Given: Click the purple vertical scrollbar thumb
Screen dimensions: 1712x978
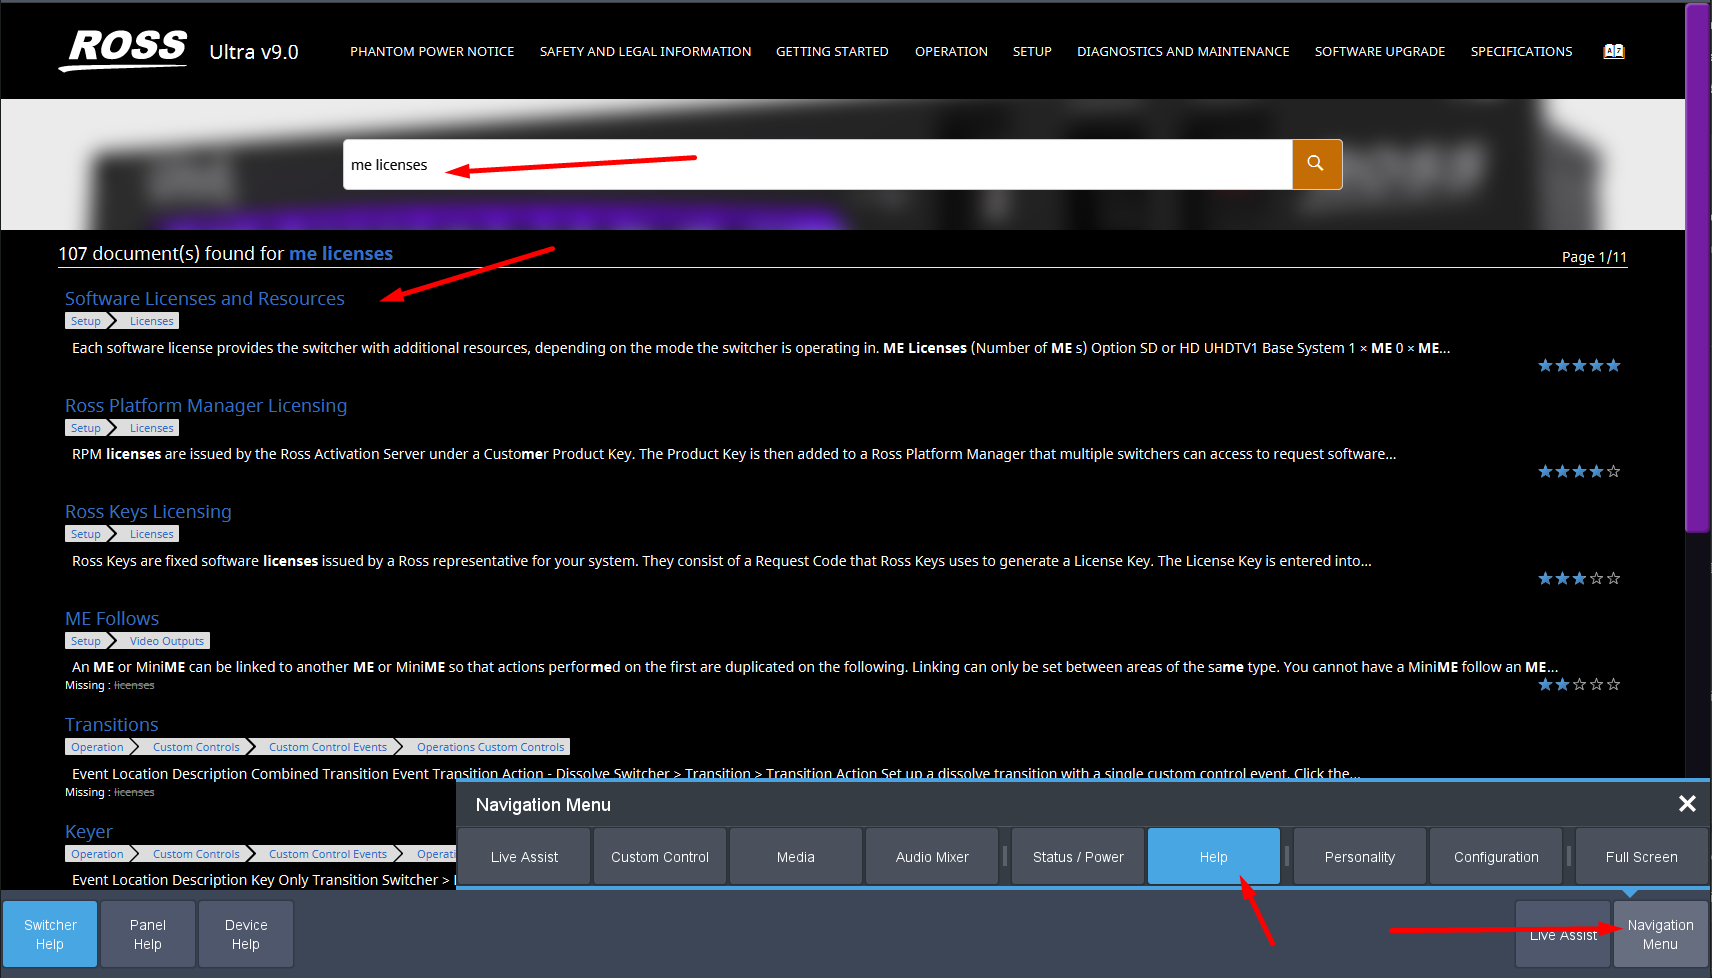Looking at the screenshot, I should 1698,268.
